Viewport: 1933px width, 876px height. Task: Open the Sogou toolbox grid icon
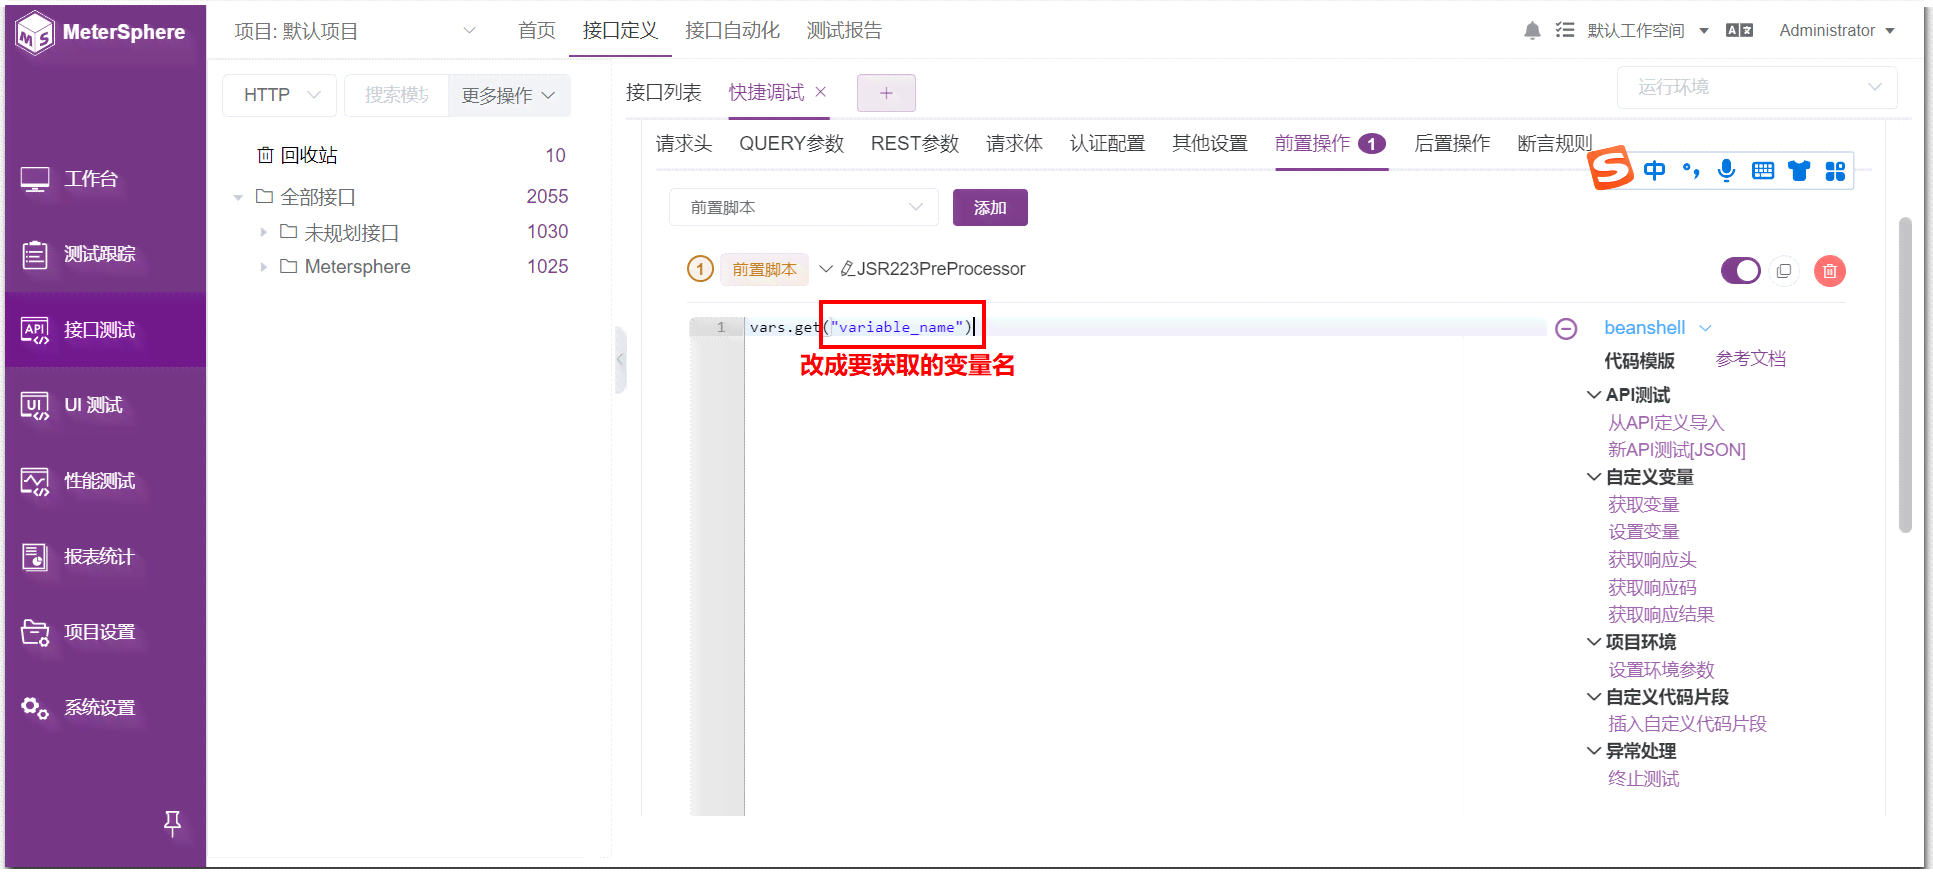[x=1835, y=171]
